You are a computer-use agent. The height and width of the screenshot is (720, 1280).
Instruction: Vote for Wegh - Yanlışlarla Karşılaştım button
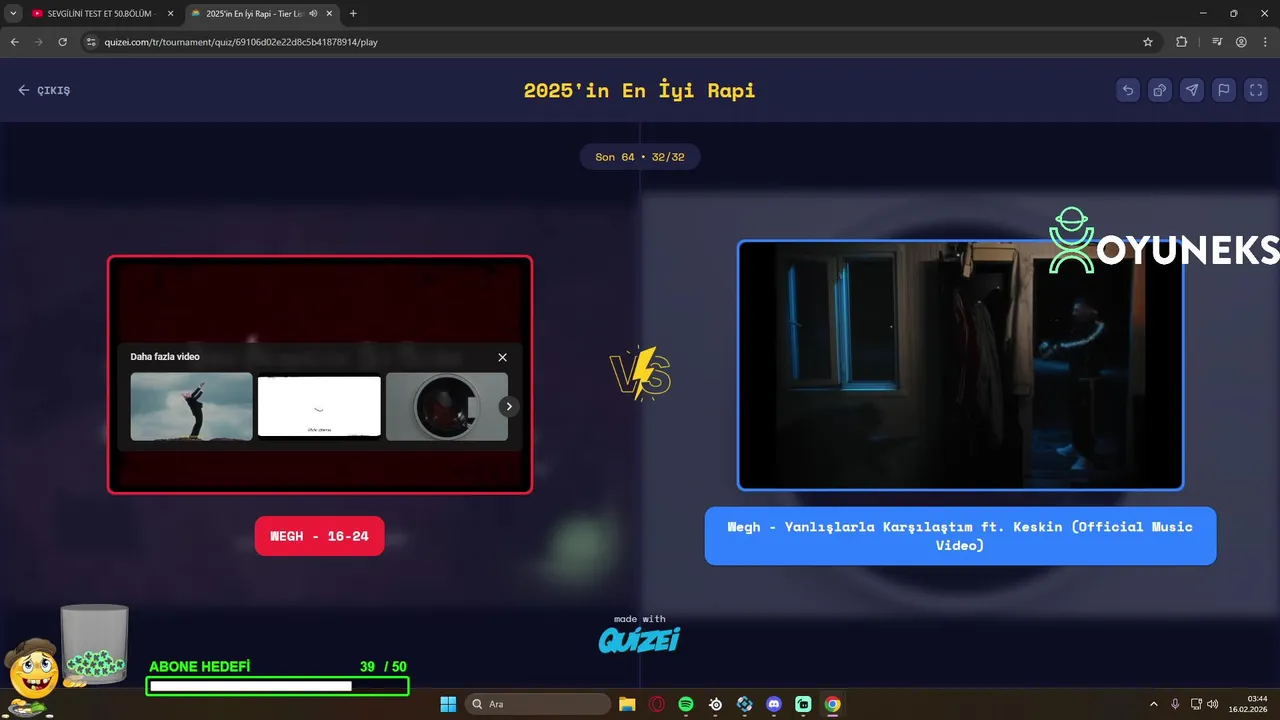pos(960,536)
